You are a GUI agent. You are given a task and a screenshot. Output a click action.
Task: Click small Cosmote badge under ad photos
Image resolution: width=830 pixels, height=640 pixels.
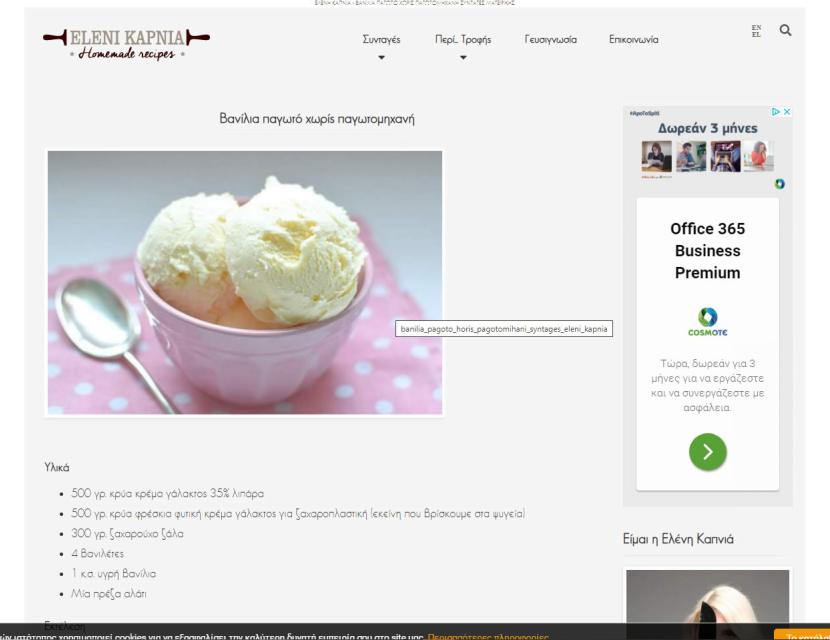(x=780, y=184)
